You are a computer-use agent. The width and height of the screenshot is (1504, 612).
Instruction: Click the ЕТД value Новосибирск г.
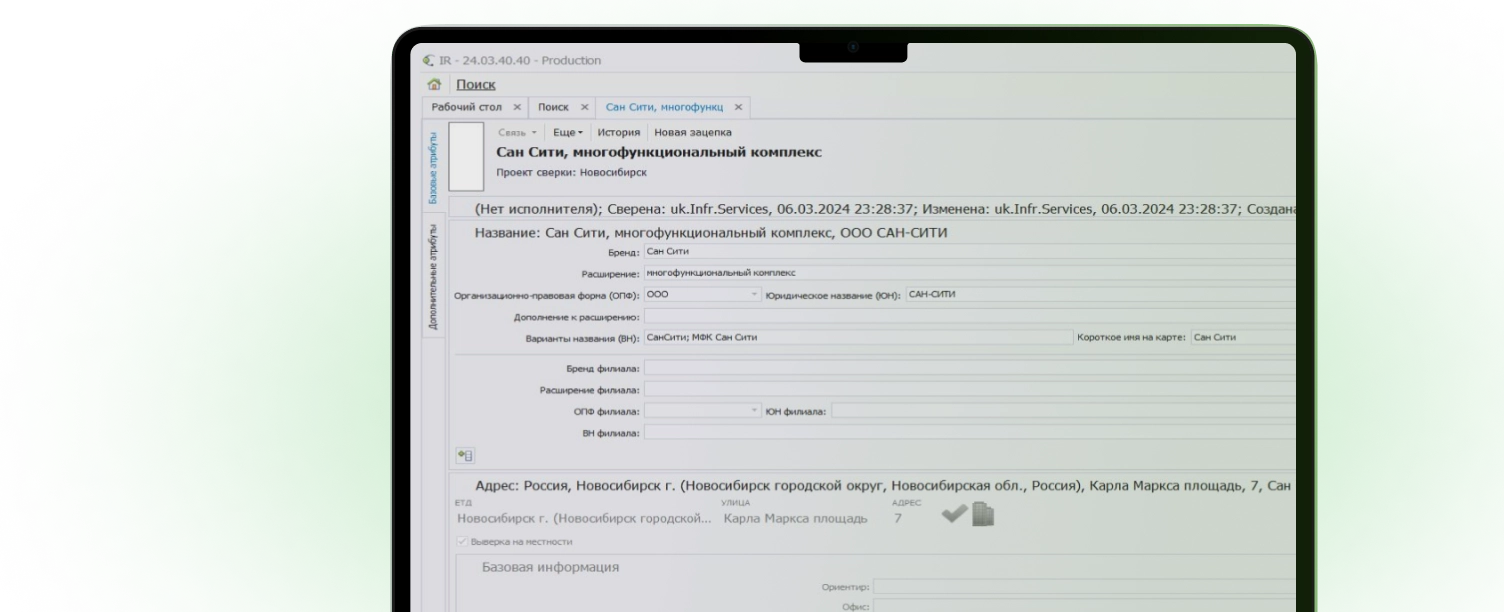pos(582,519)
